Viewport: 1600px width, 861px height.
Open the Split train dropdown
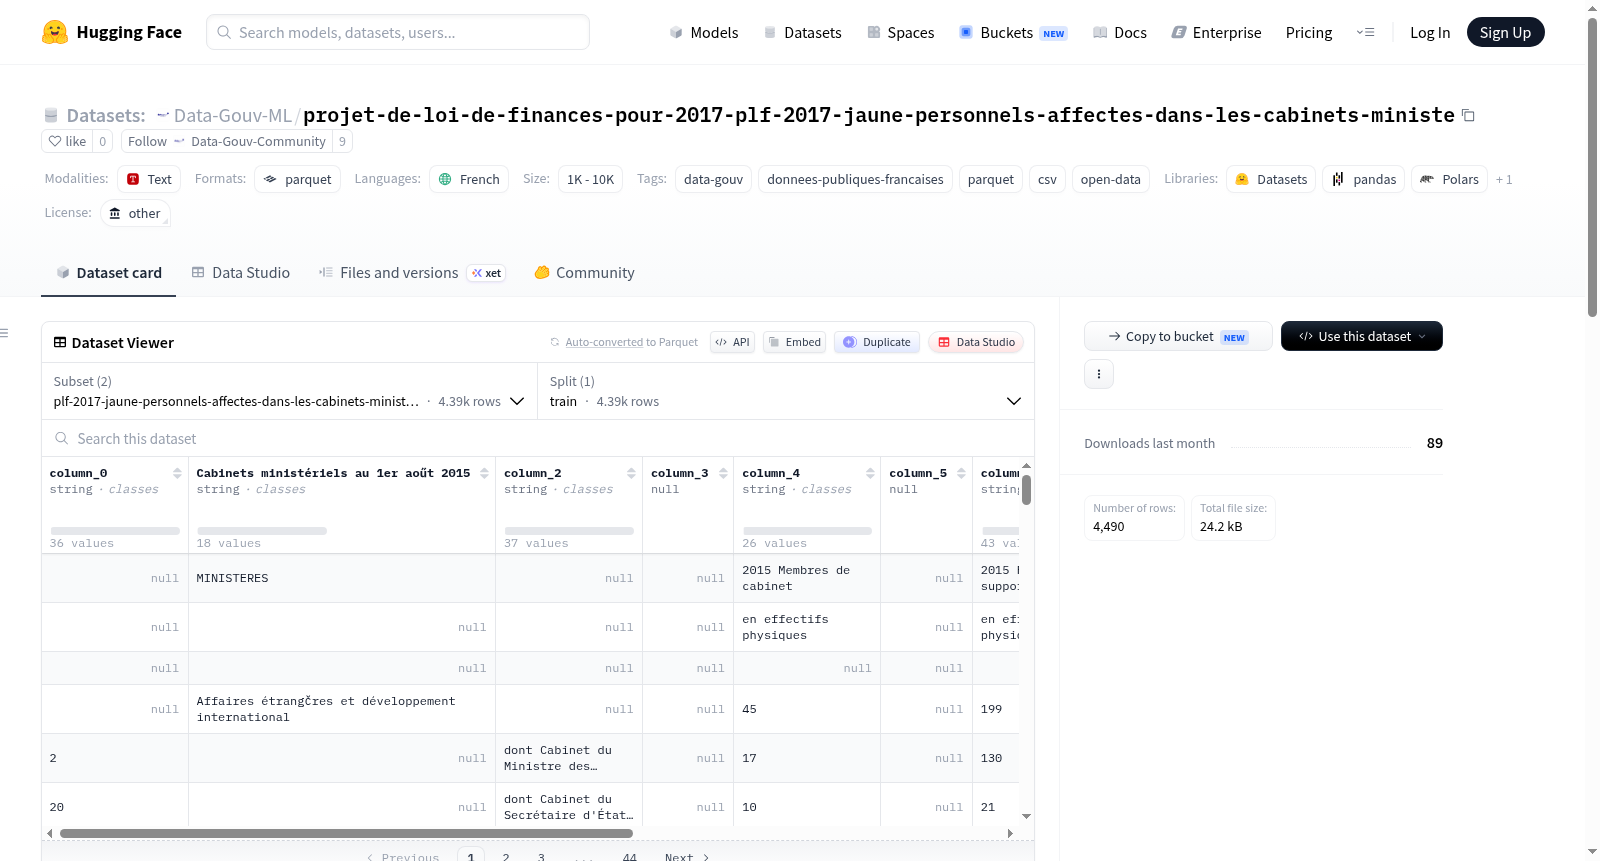[785, 391]
